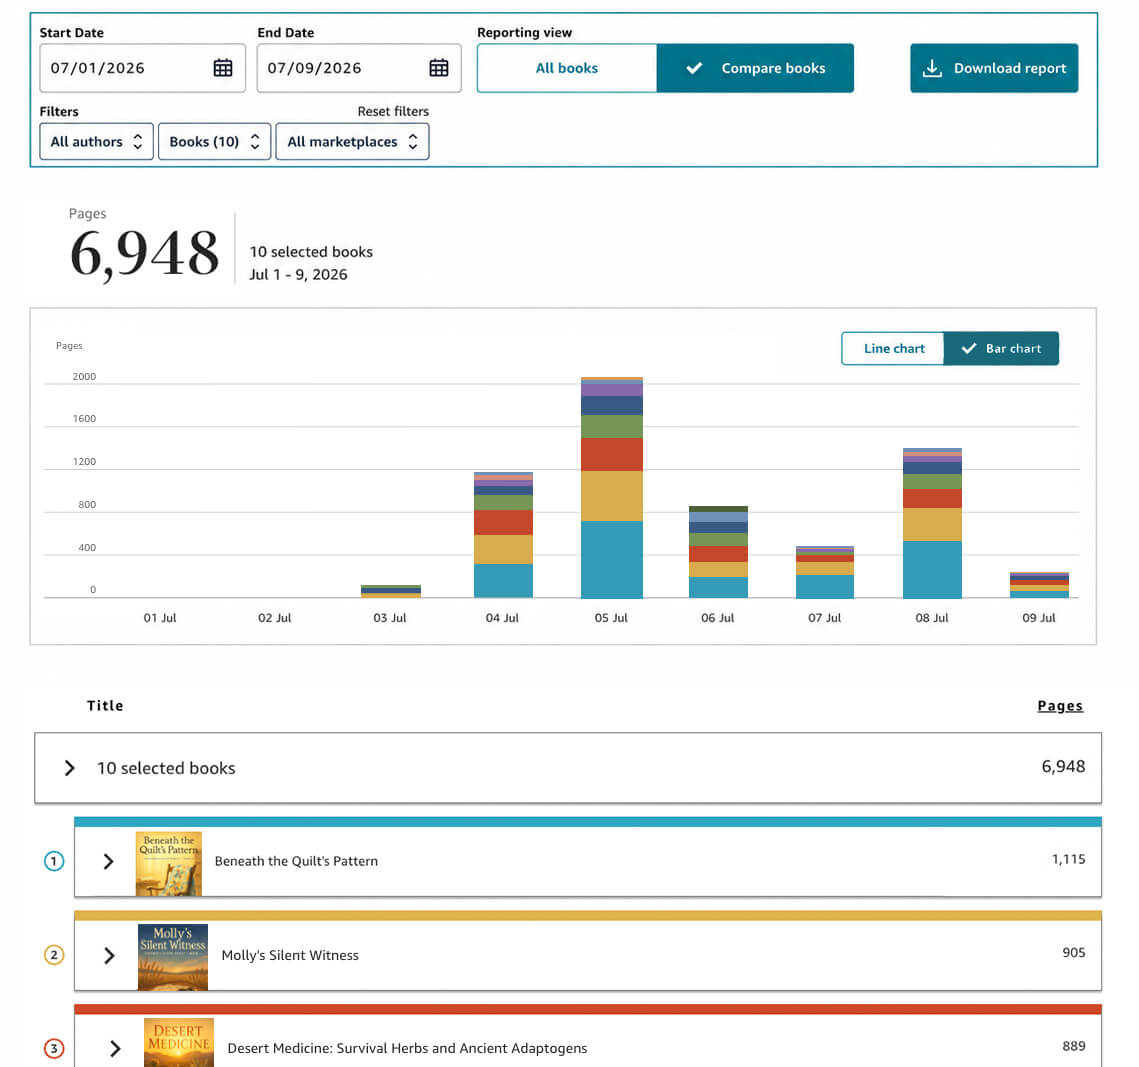Click the Desert Medicine cover thumbnail

pyautogui.click(x=179, y=1042)
